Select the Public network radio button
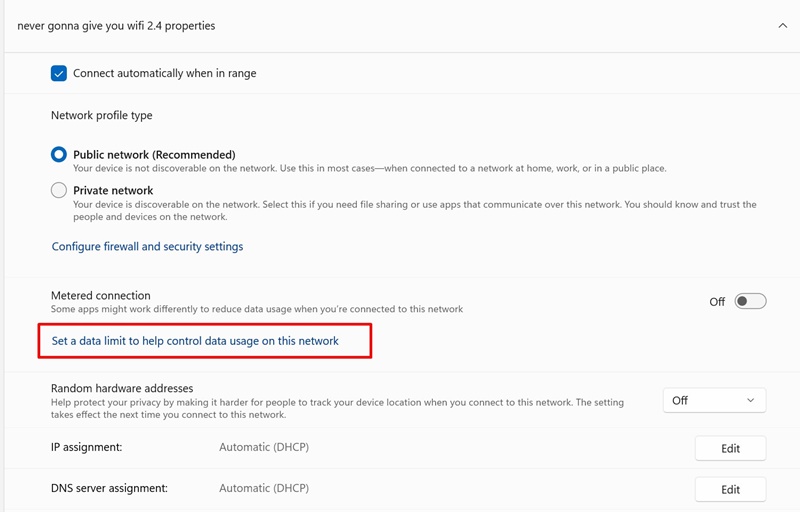This screenshot has width=800, height=512. coord(59,155)
